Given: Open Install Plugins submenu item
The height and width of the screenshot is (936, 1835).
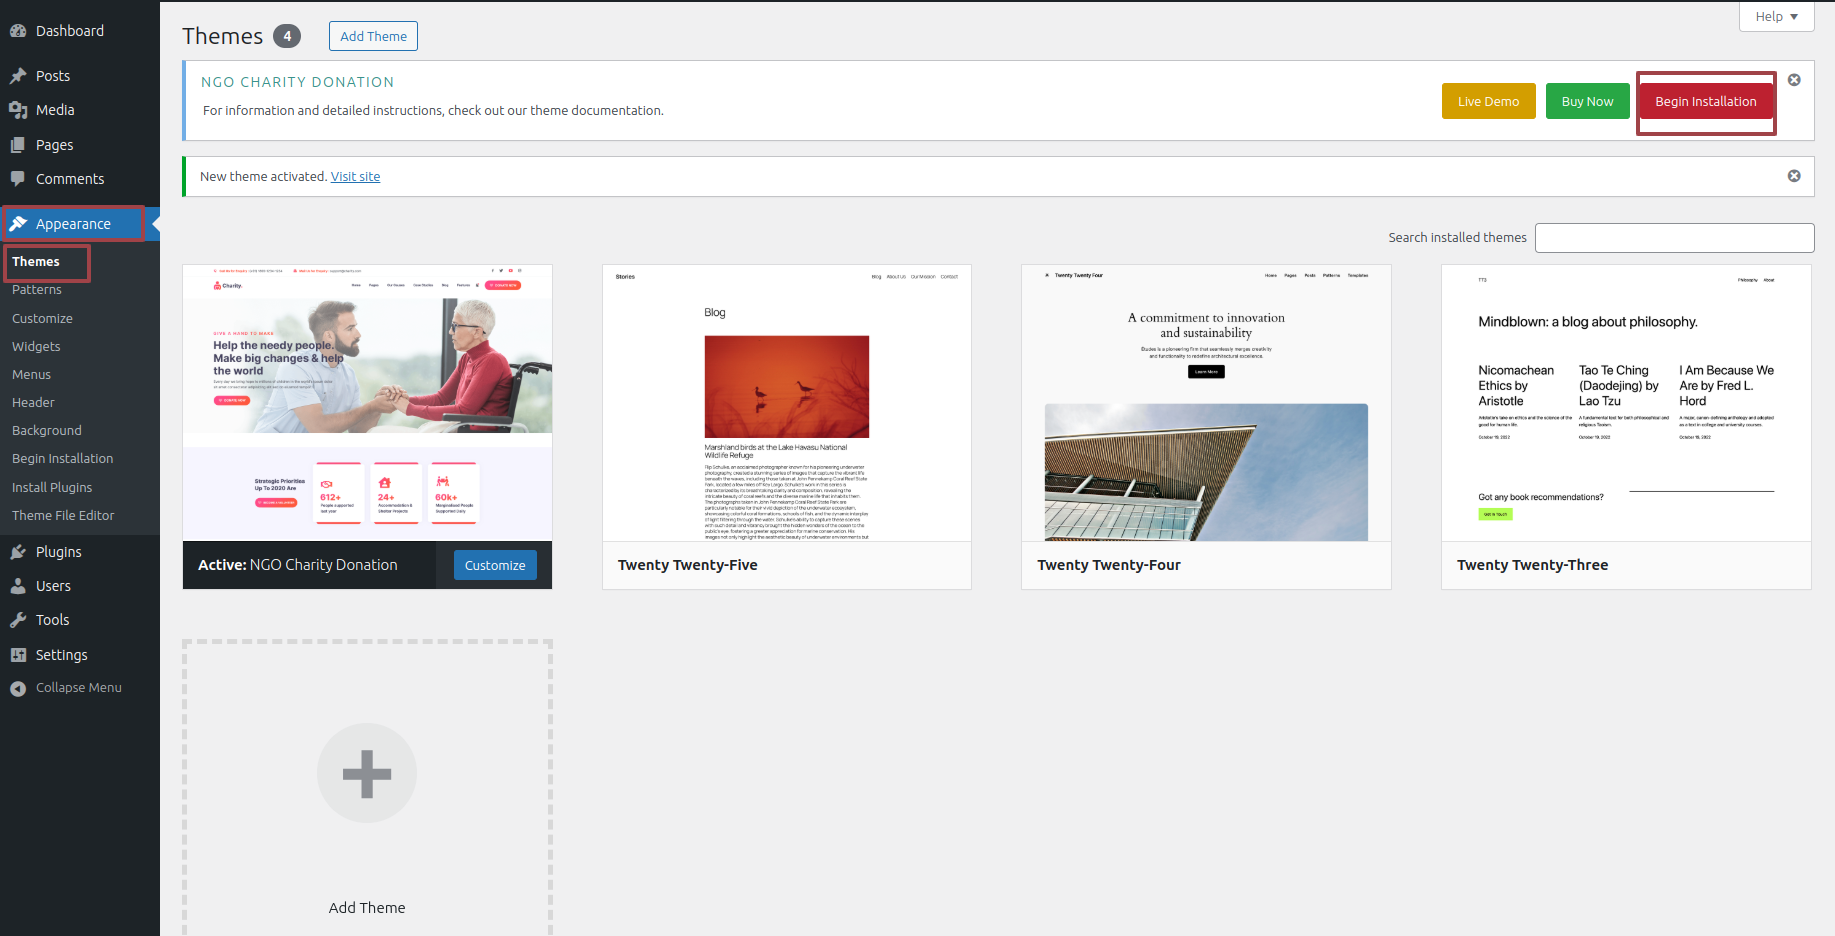Looking at the screenshot, I should point(52,487).
